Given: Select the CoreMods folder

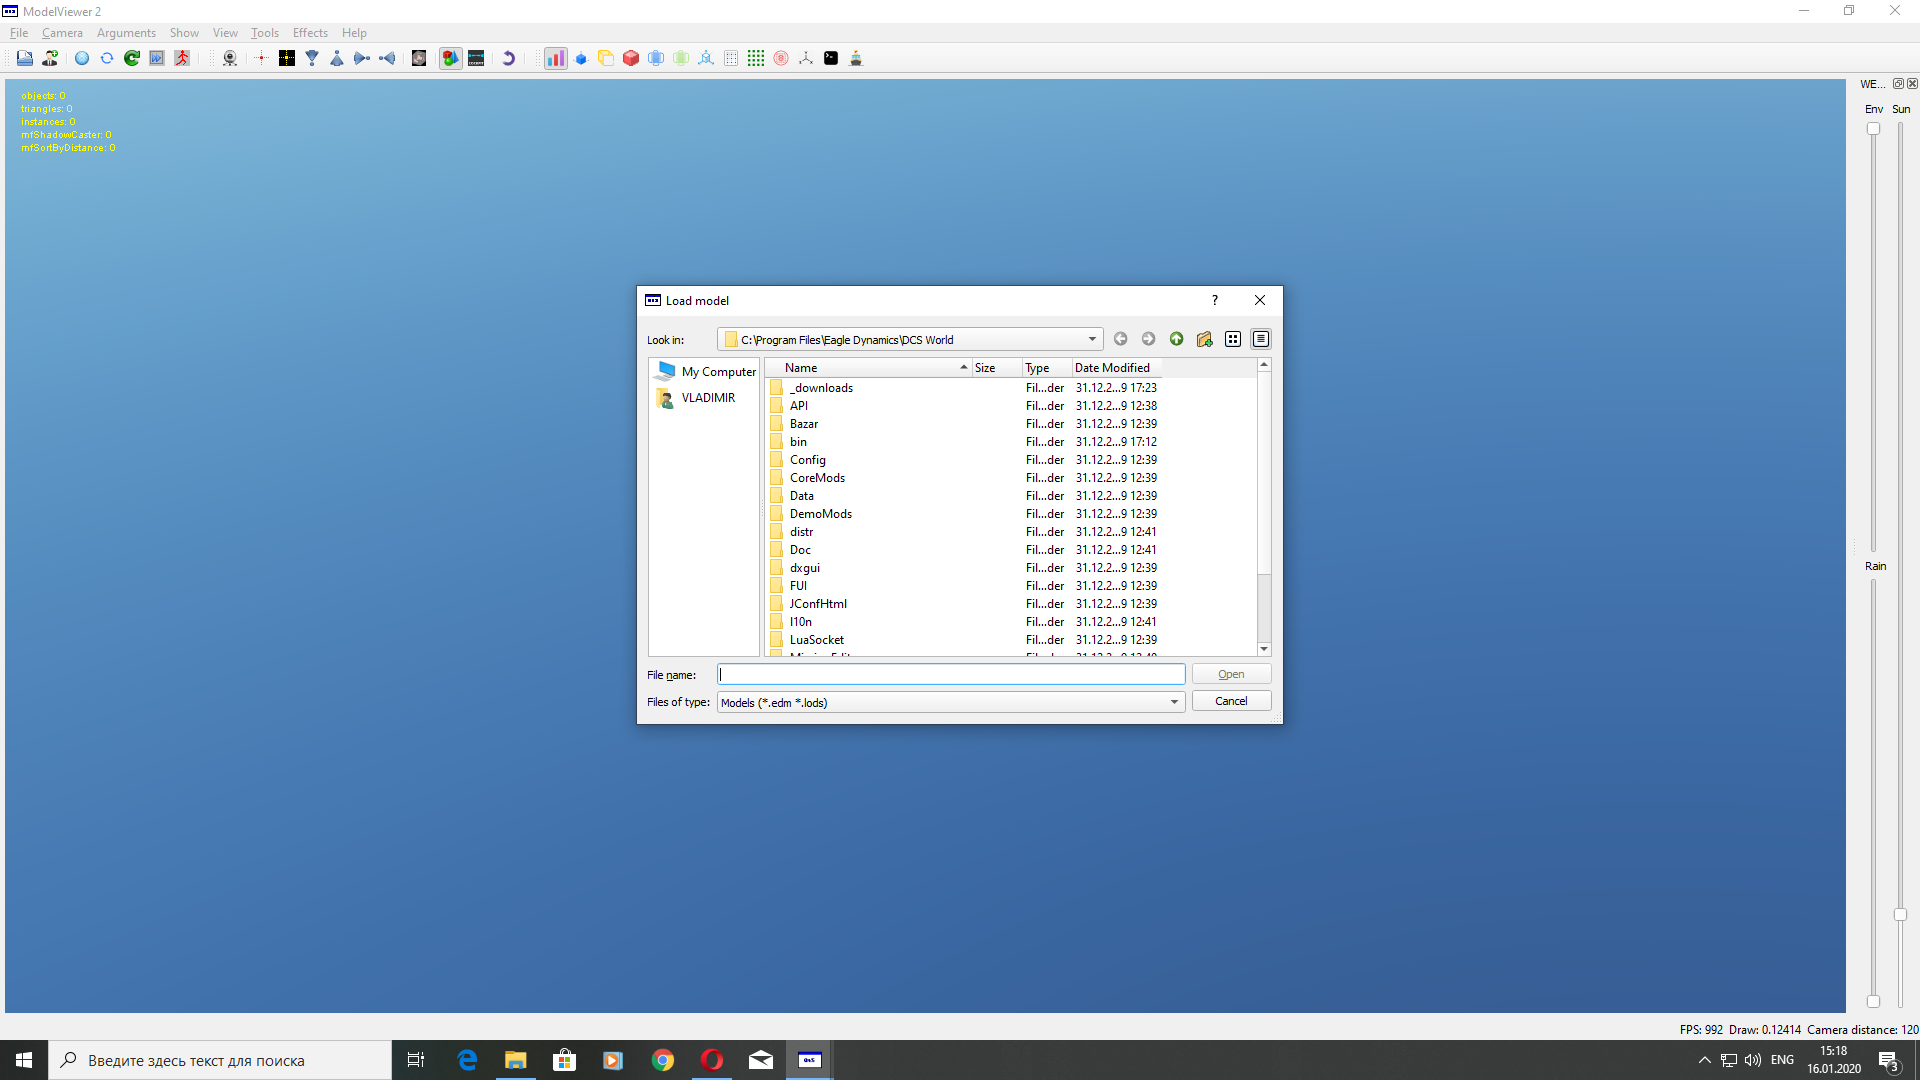Looking at the screenshot, I should click(x=817, y=478).
